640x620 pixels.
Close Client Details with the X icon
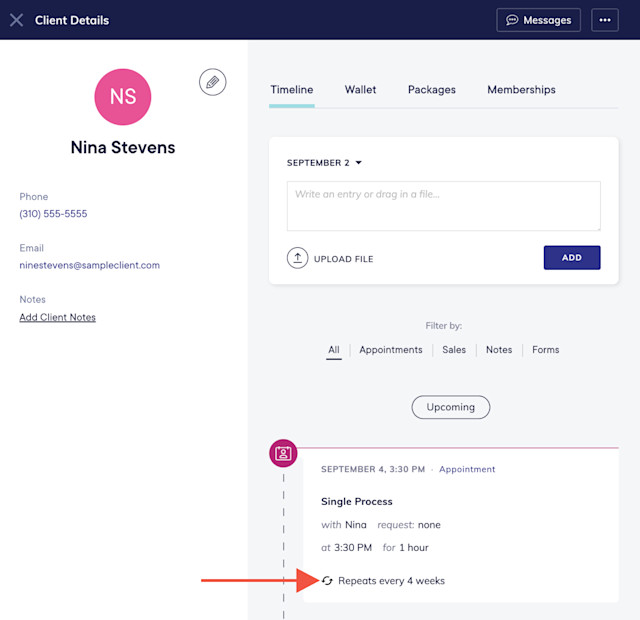click(16, 20)
